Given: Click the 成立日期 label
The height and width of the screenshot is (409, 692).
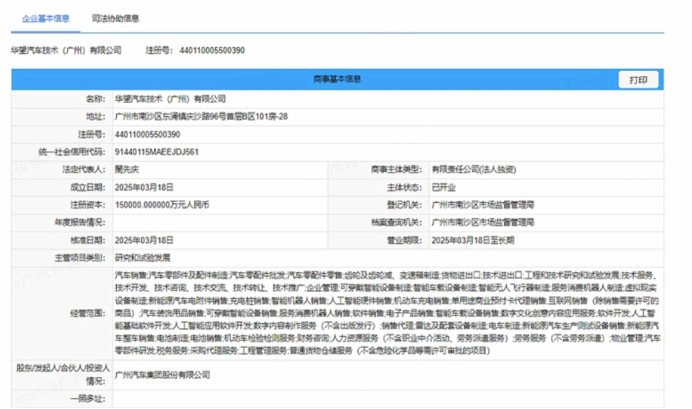Looking at the screenshot, I should pos(88,187).
